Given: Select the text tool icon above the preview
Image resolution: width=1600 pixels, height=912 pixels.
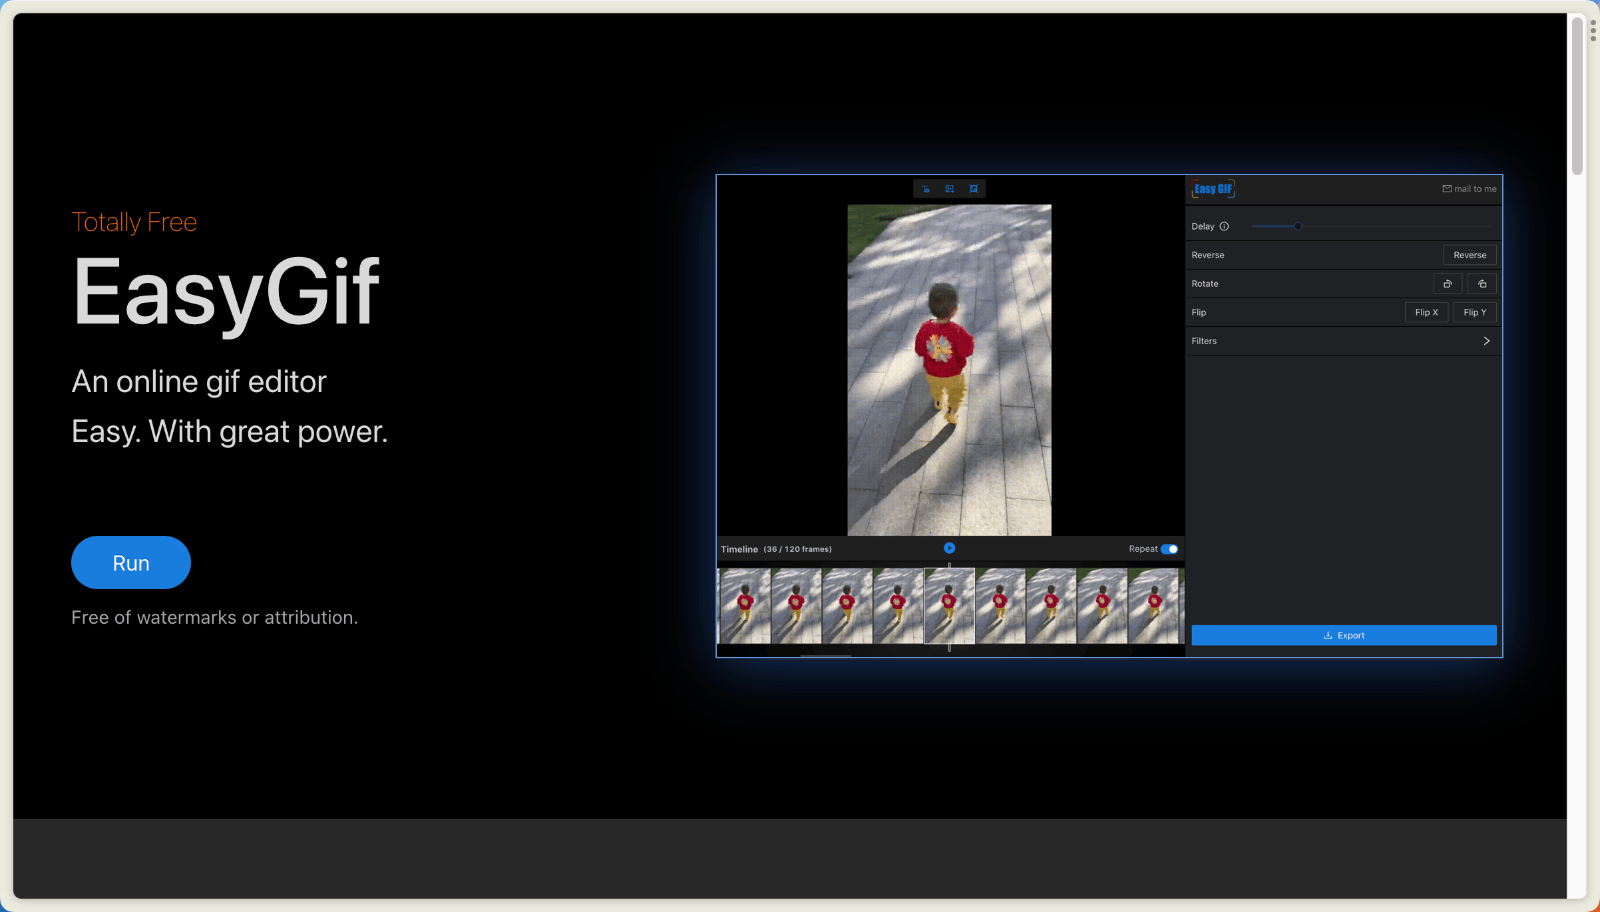Looking at the screenshot, I should click(x=926, y=188).
